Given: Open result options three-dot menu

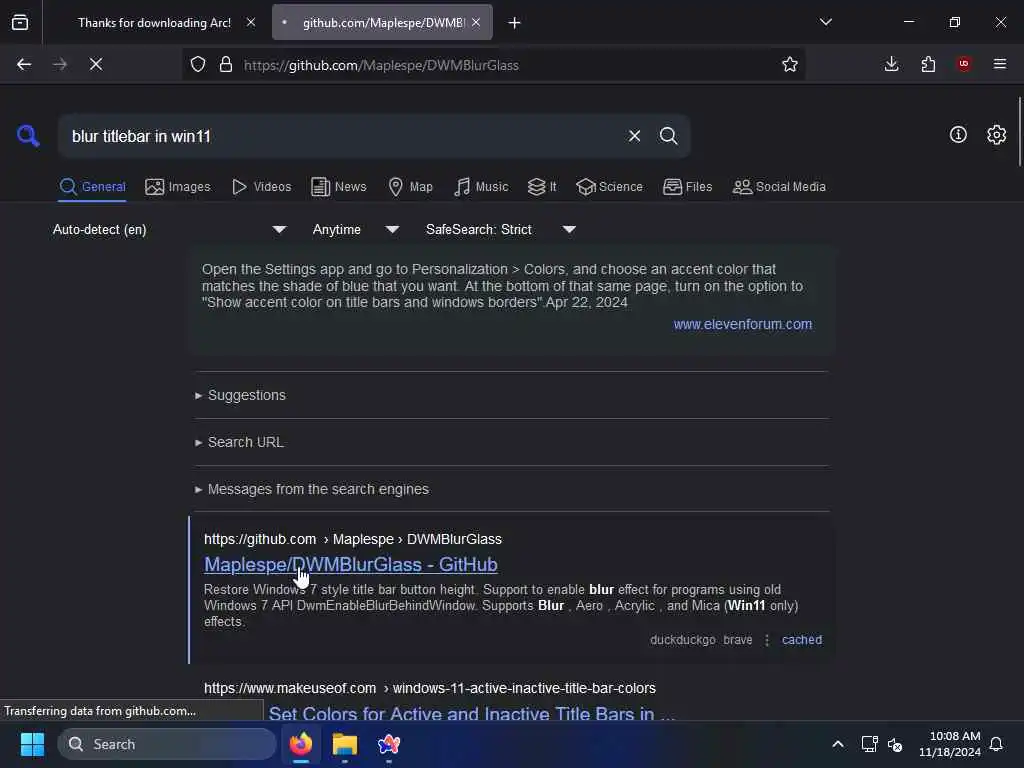Looking at the screenshot, I should 767,640.
